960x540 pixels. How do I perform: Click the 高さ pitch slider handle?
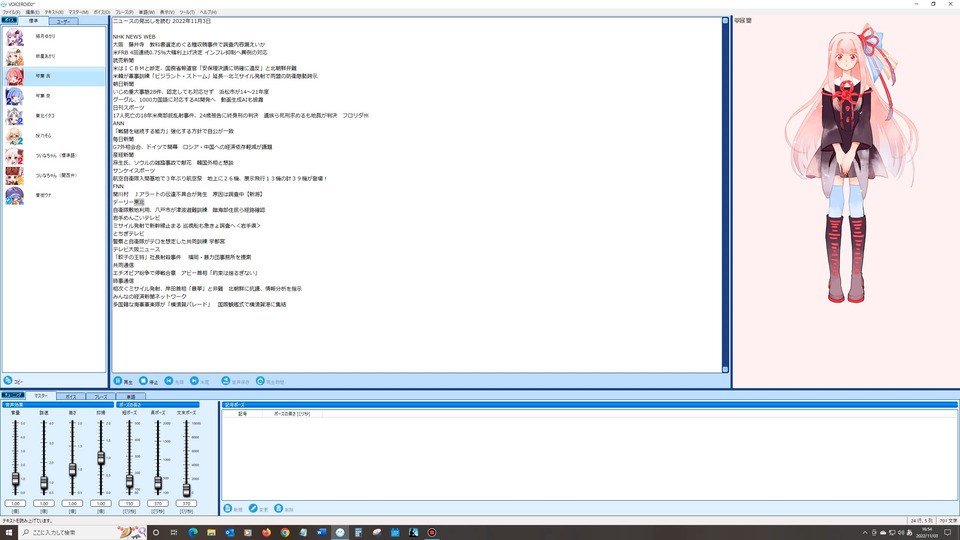[x=72, y=470]
